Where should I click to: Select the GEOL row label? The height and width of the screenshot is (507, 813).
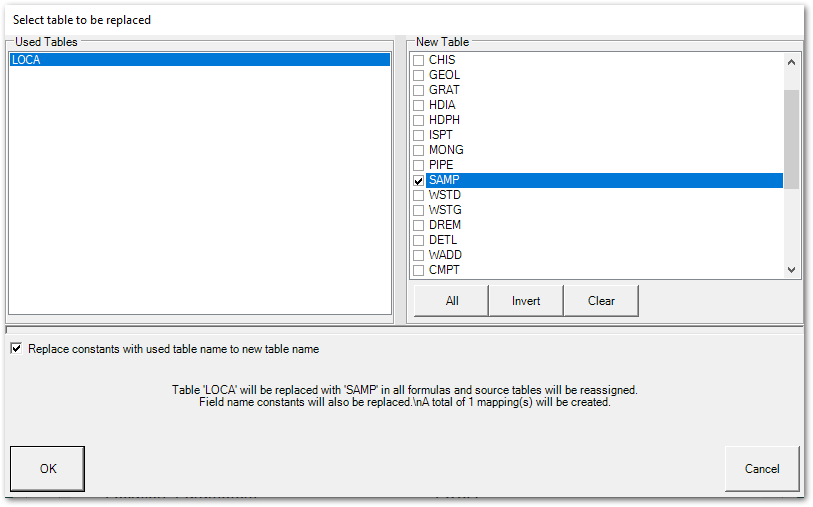(x=444, y=75)
